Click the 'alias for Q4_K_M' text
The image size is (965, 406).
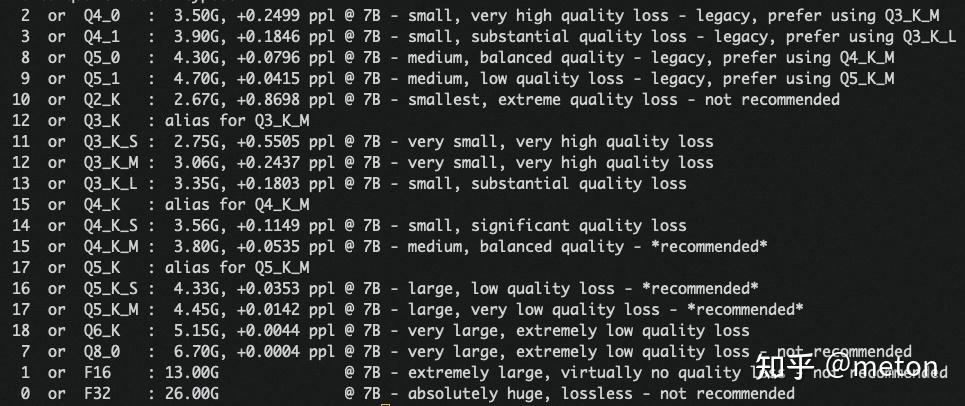pos(240,204)
